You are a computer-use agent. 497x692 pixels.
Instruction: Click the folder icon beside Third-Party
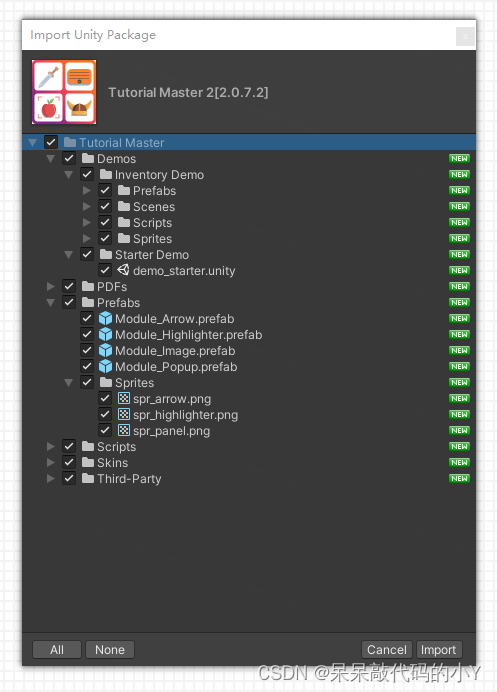(88, 478)
